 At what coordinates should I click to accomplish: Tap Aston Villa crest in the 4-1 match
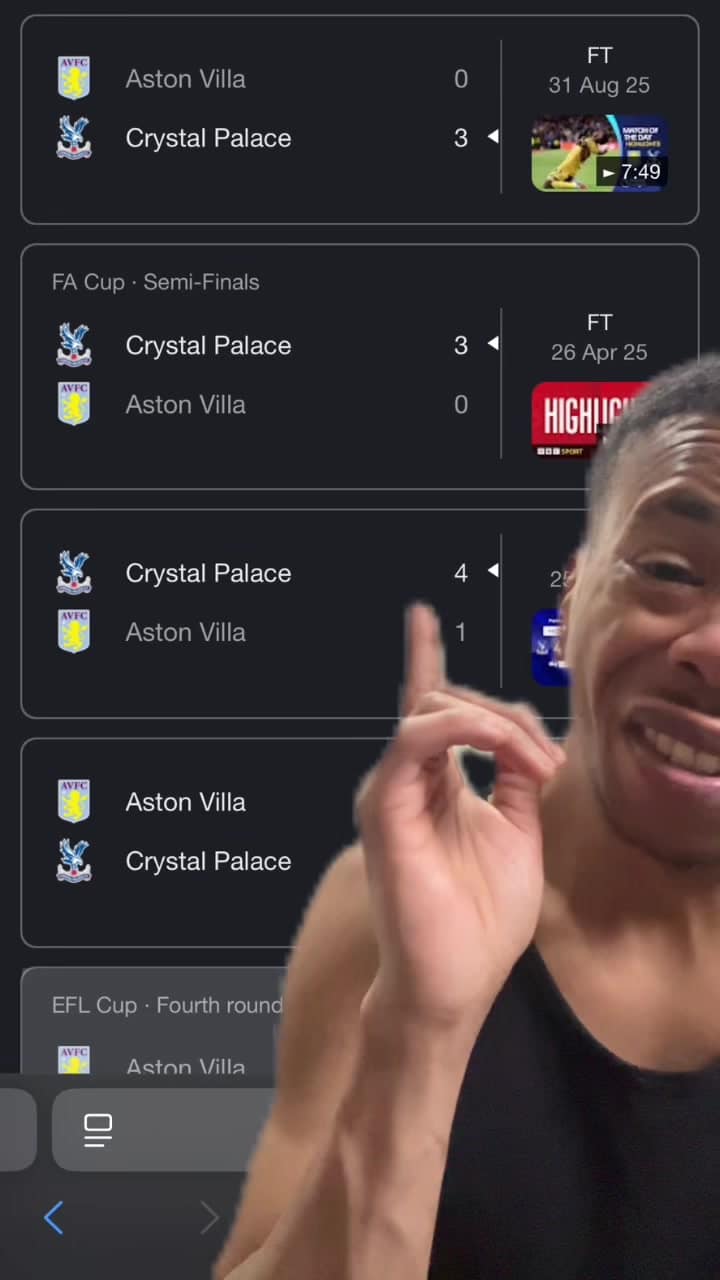(73, 632)
